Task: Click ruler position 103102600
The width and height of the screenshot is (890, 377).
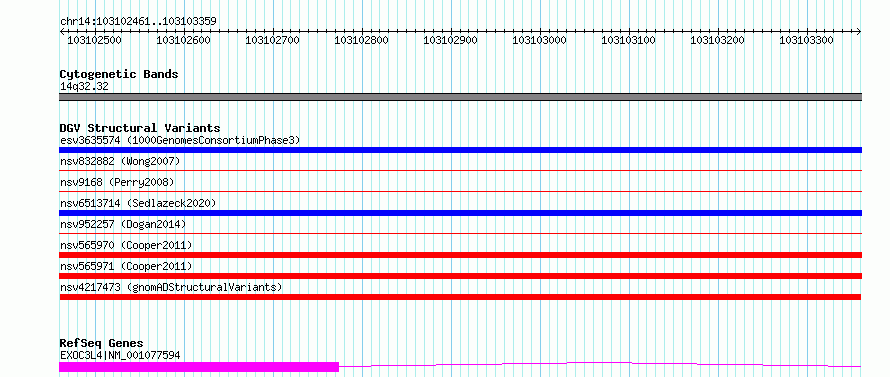Action: 183,40
